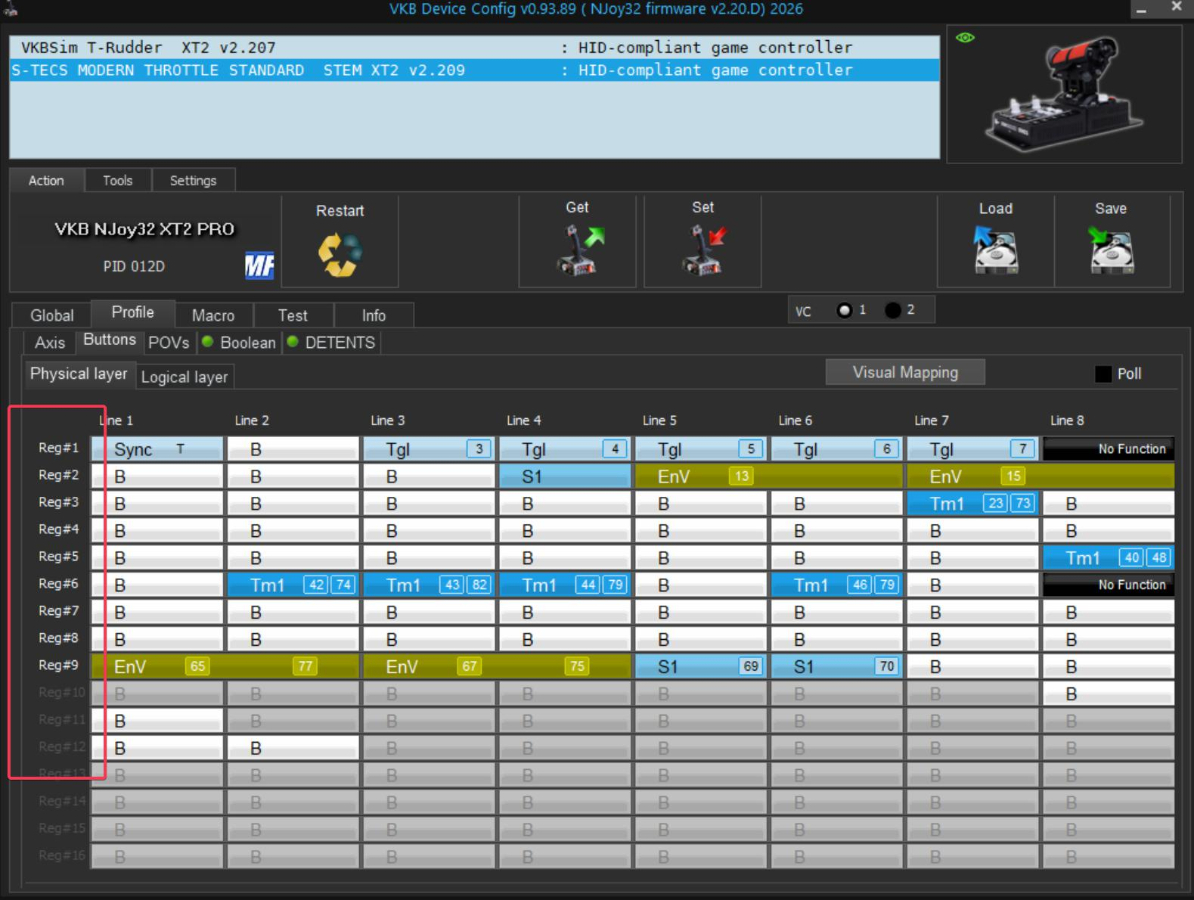Click Tgl cell numbered 6

837,449
